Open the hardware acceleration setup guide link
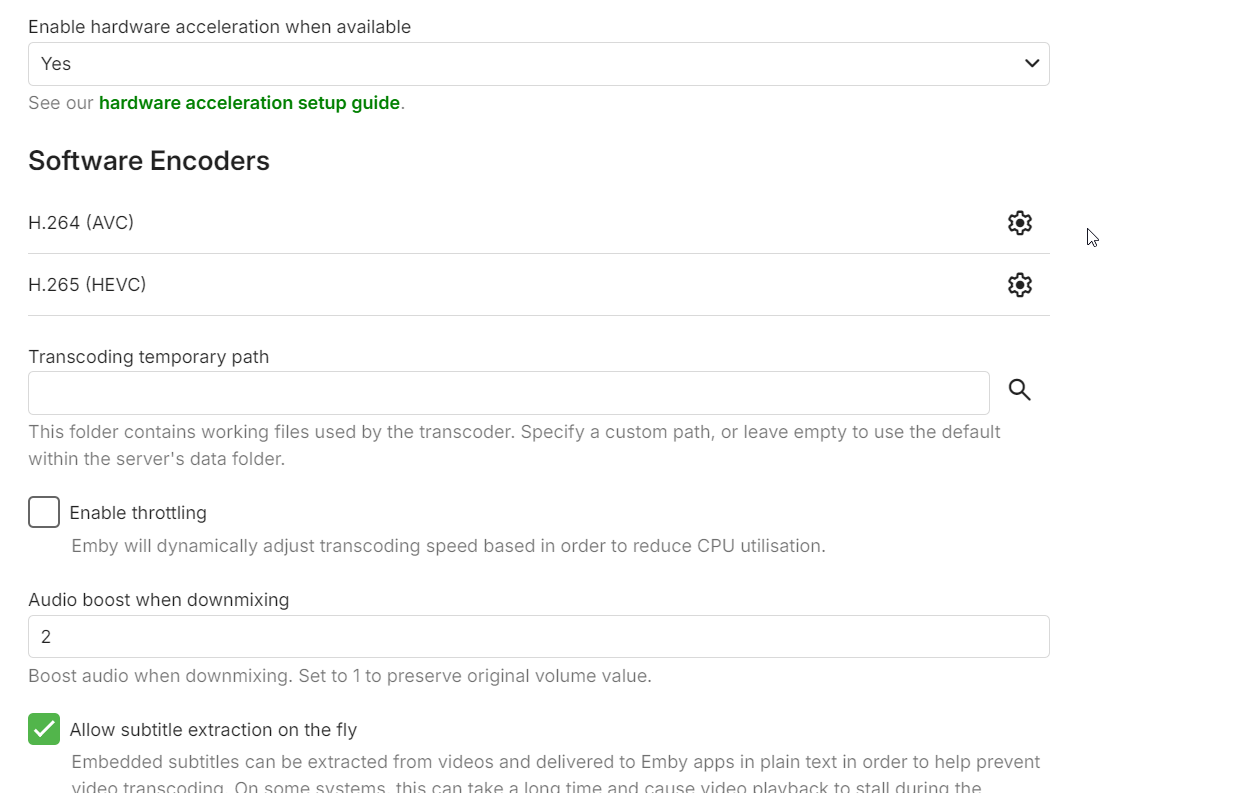The image size is (1234, 793). [x=249, y=103]
